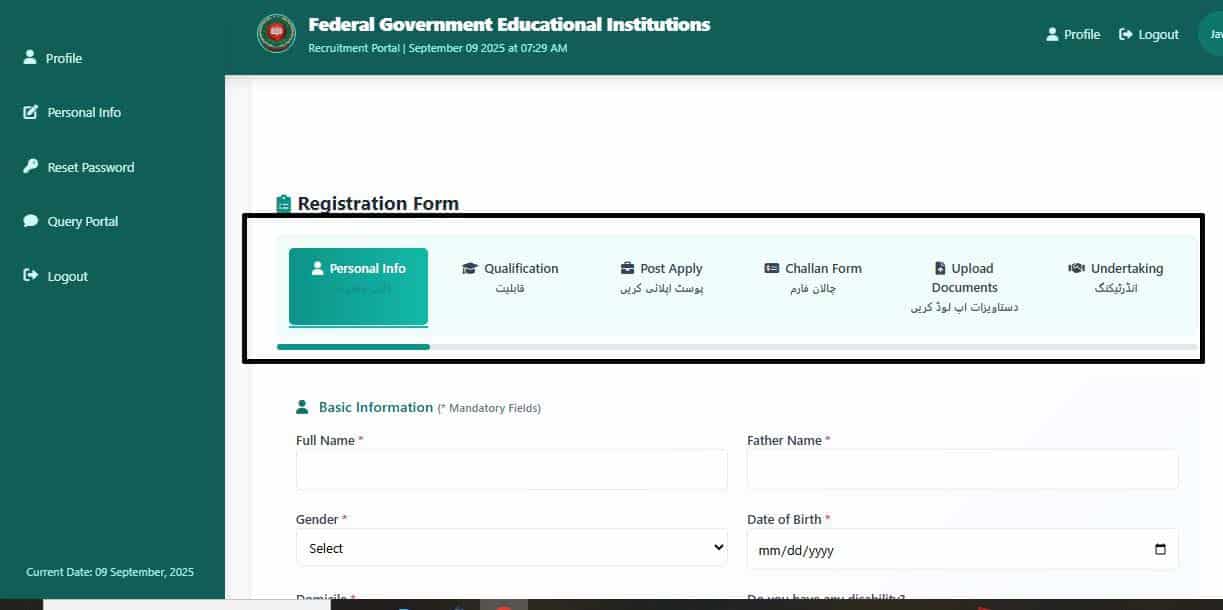Screen dimensions: 1223x610
Task: Switch to the Qualification step tab
Action: (x=510, y=278)
